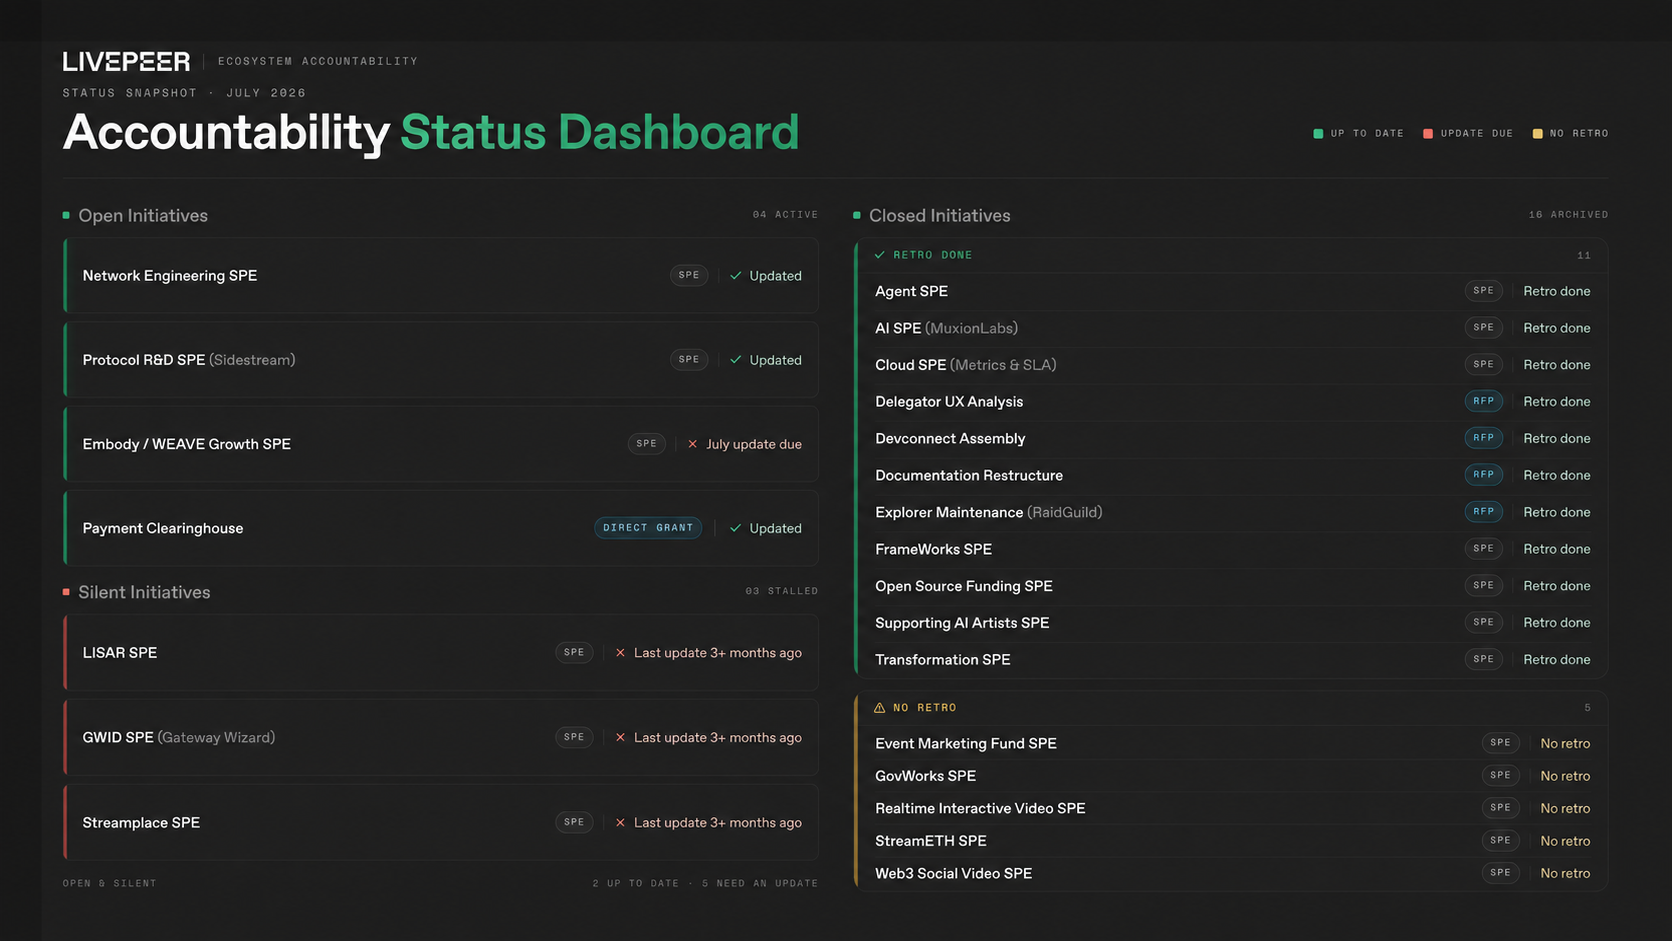Open the LISAR SPE card
This screenshot has width=1672, height=941.
tap(441, 653)
